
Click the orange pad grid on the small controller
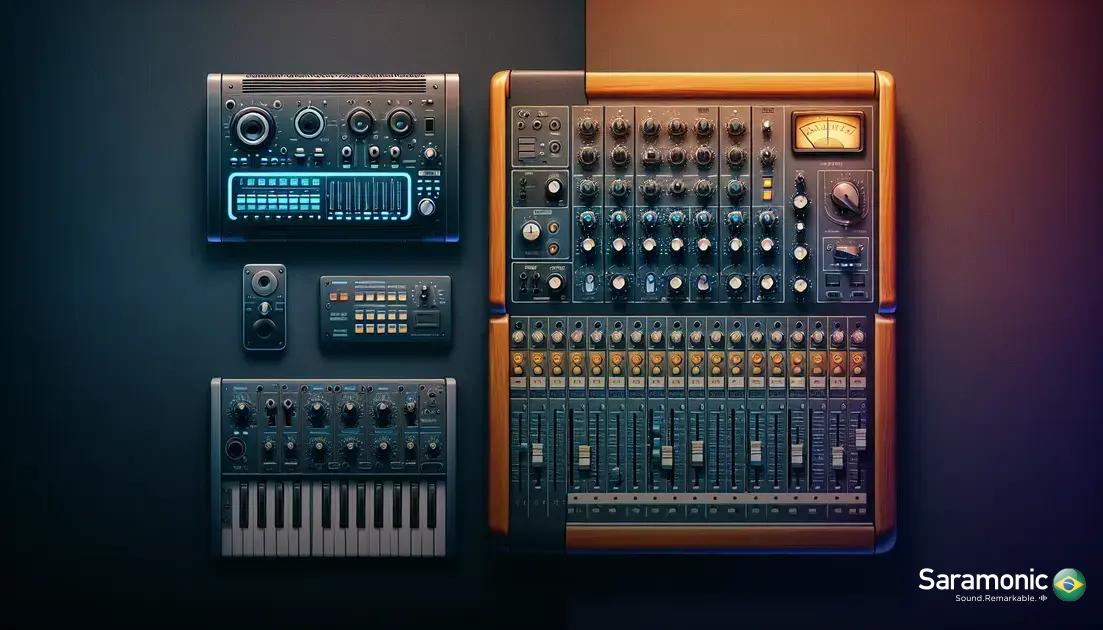[x=381, y=312]
